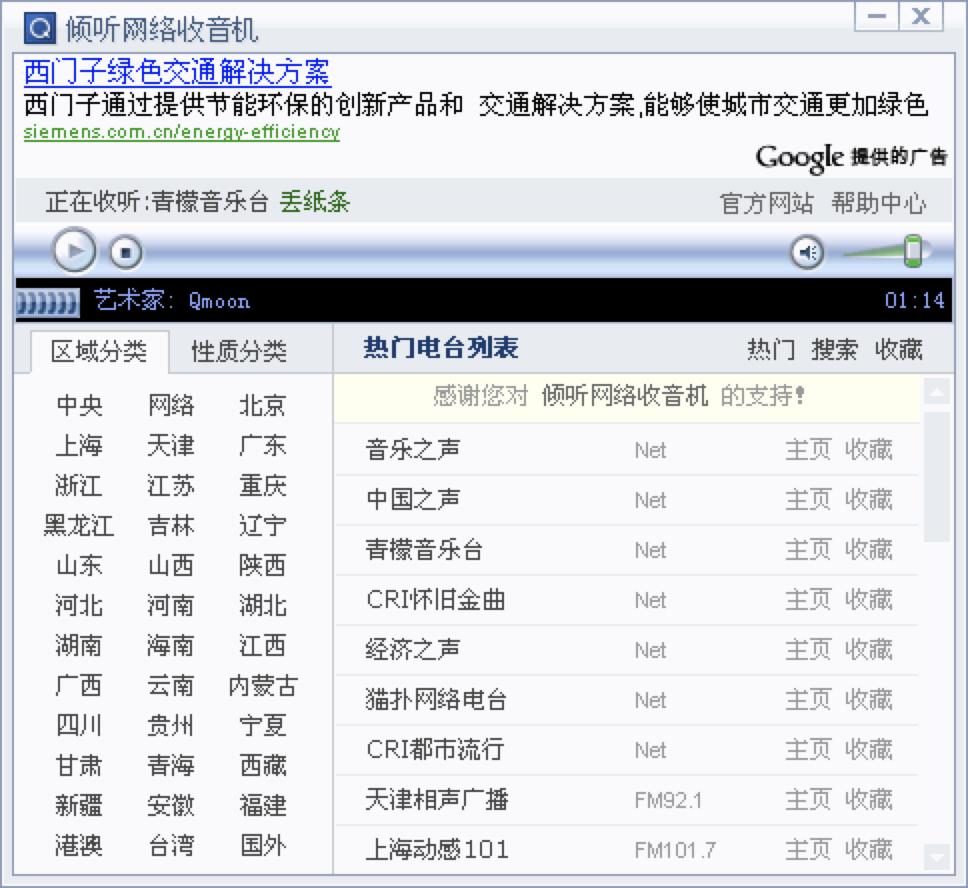The image size is (968, 888).
Task: Click the 倾听网络收音机 link in thanks banner
Action: point(624,396)
